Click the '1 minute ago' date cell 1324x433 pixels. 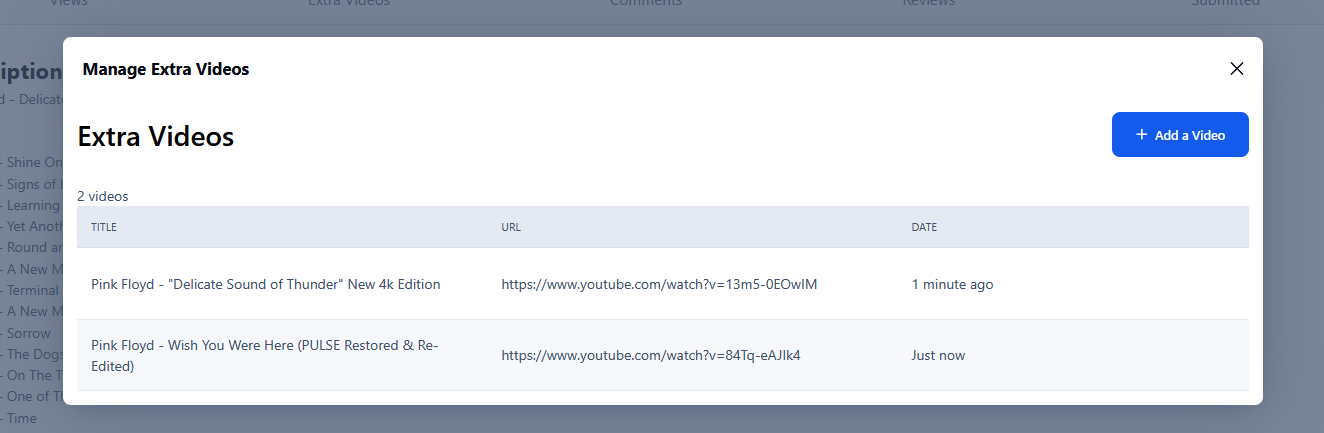pos(952,284)
